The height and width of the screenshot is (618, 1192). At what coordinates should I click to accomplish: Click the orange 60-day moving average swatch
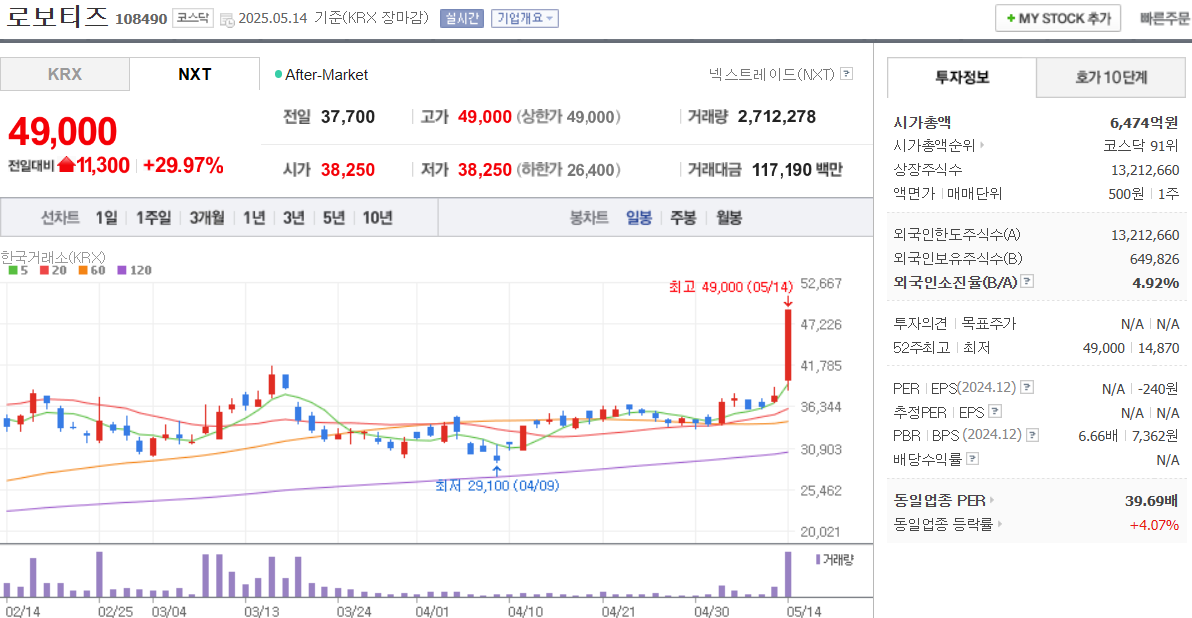click(83, 271)
